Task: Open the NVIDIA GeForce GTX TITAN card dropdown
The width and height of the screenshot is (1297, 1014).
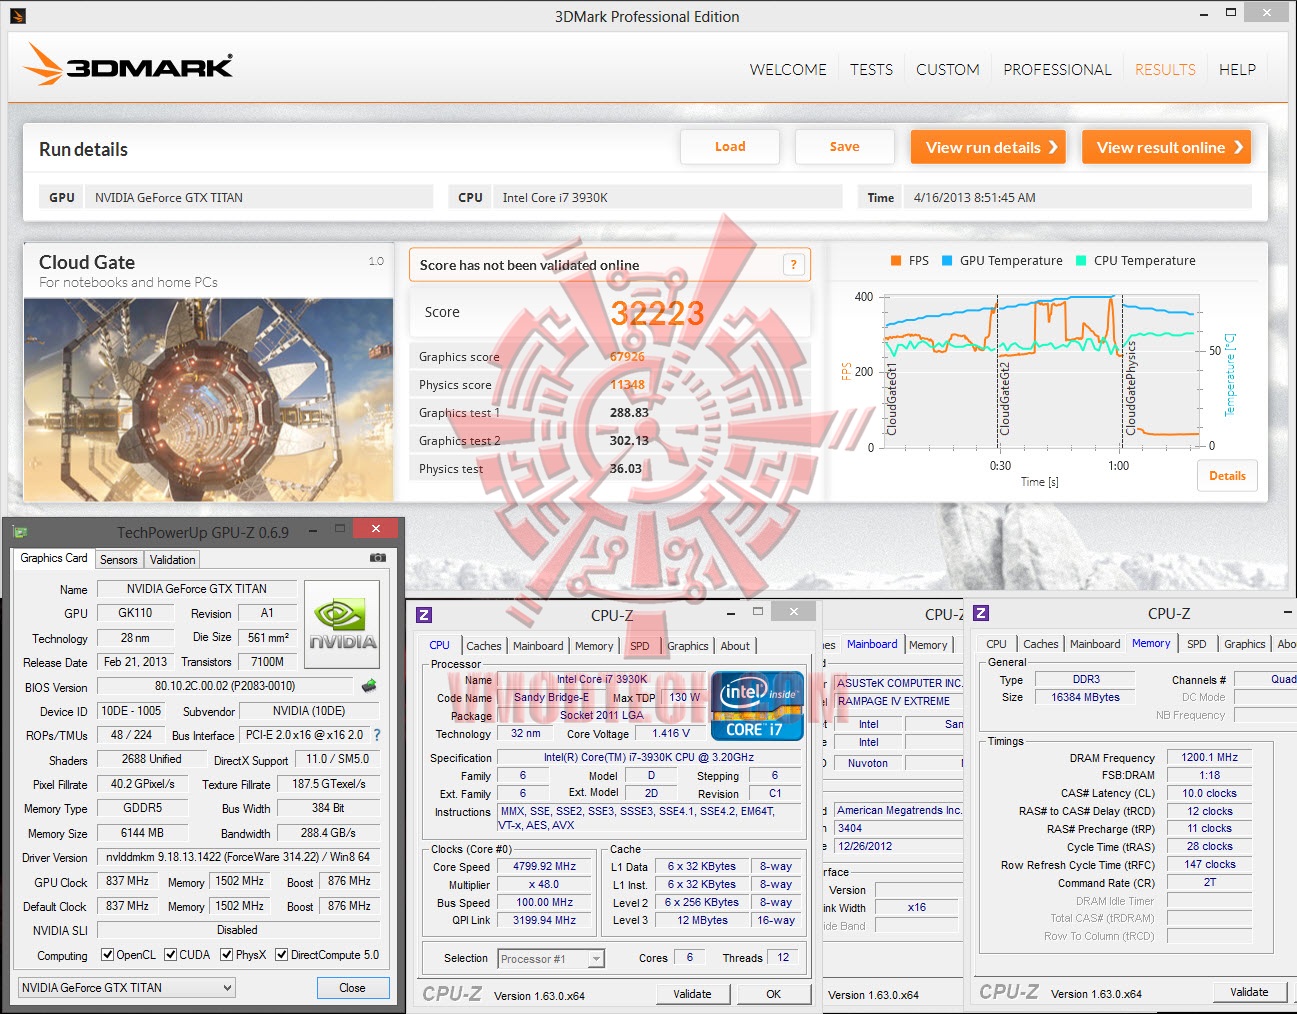Action: pyautogui.click(x=127, y=988)
